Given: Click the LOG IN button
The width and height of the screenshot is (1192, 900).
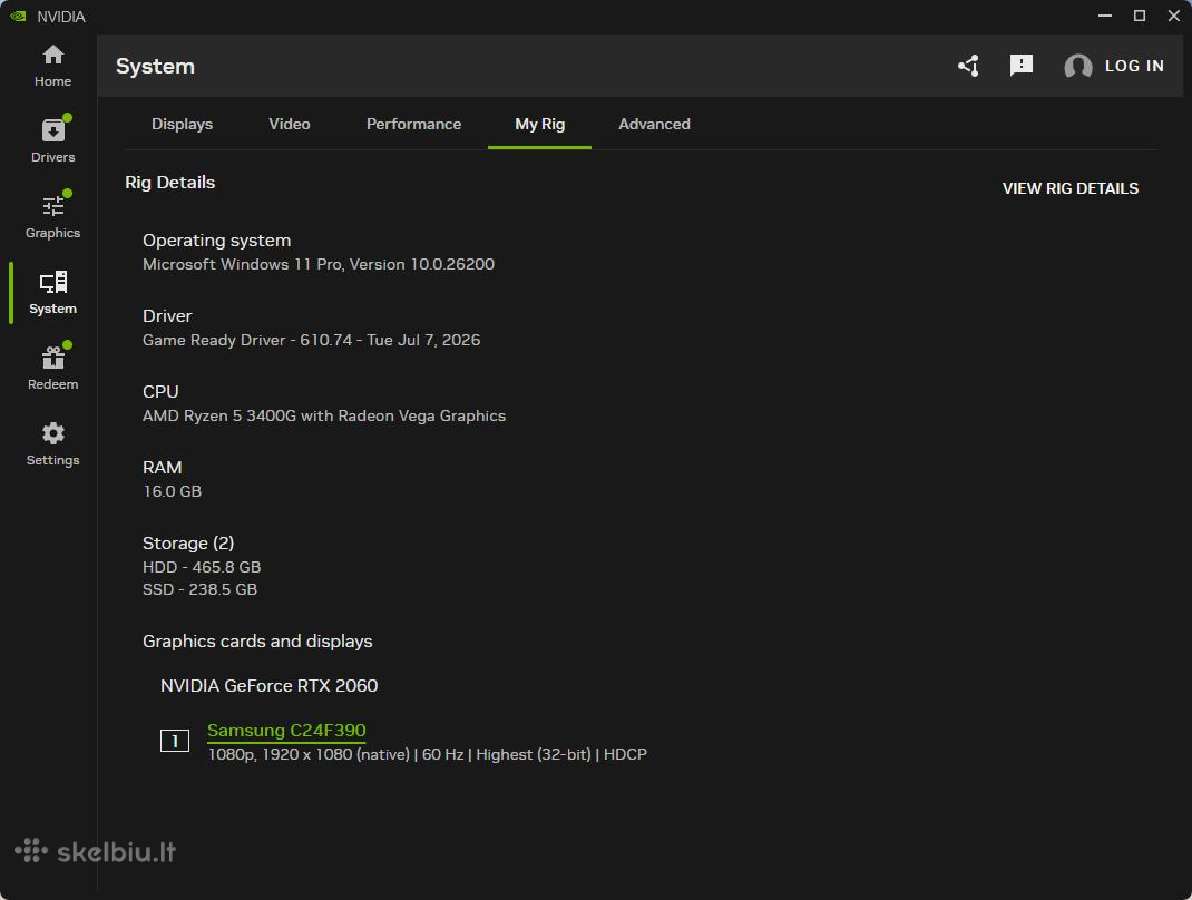Looking at the screenshot, I should point(1134,66).
